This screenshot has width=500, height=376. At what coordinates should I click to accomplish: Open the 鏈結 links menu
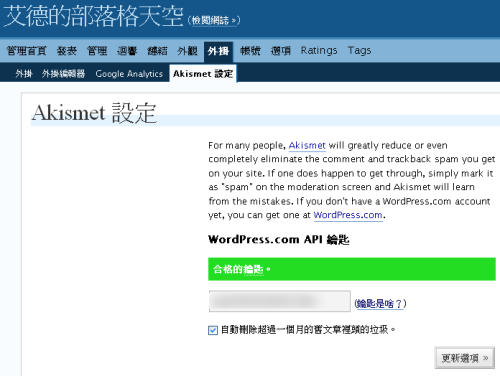[157, 51]
